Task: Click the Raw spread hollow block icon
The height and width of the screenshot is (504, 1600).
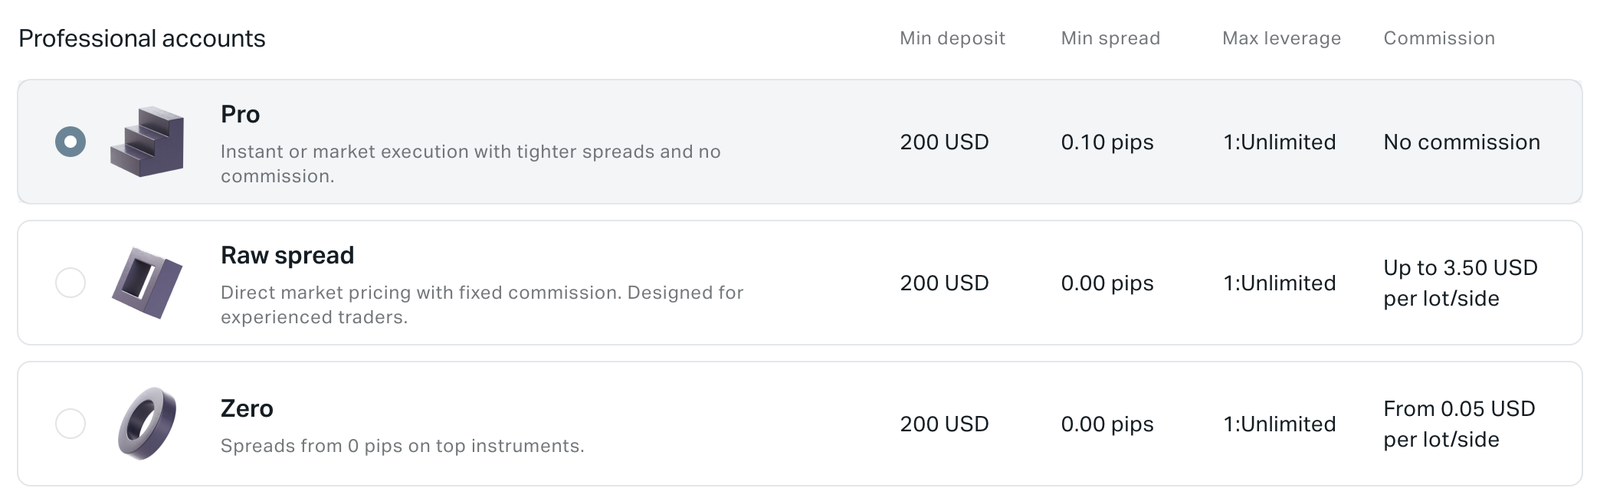Action: click(147, 283)
